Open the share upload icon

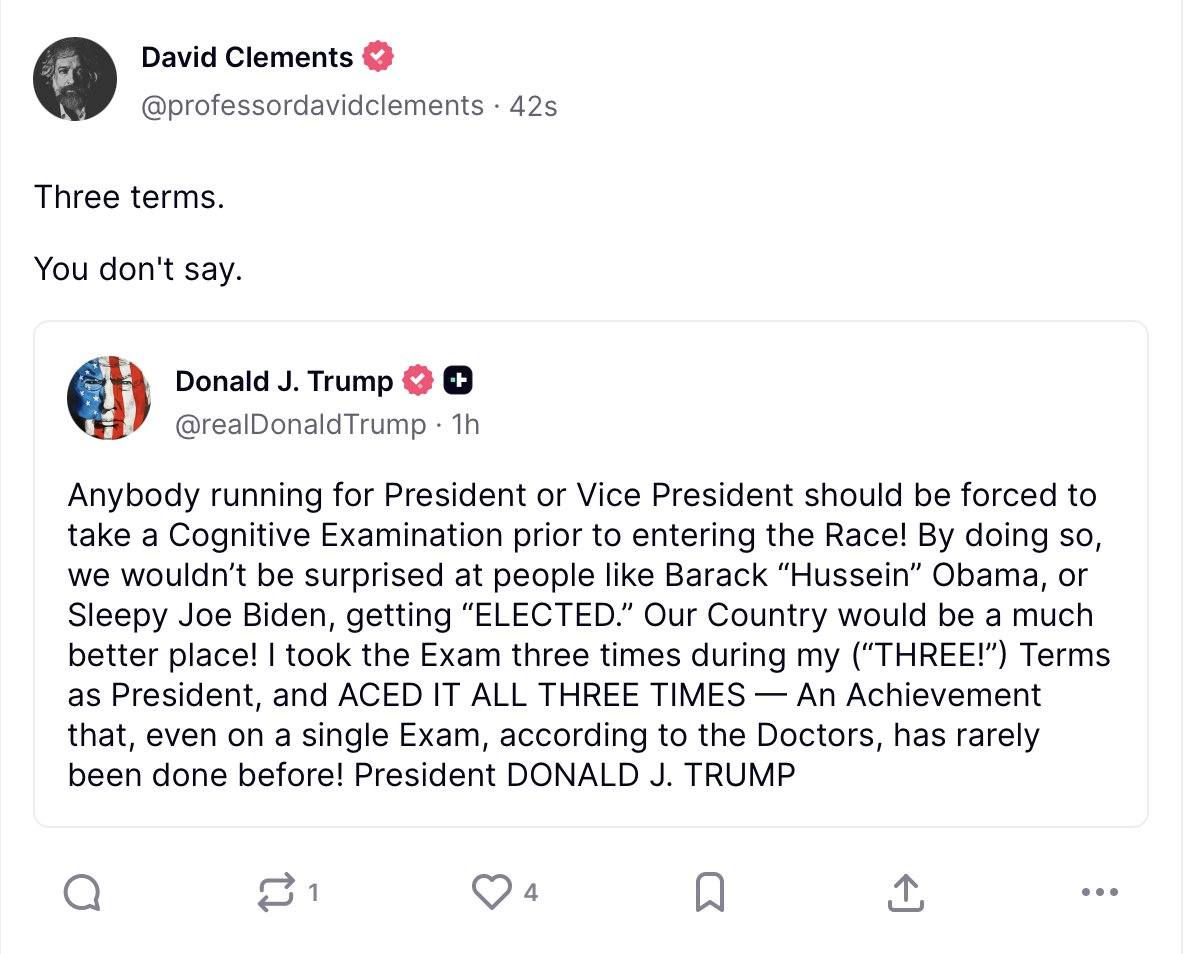tap(903, 893)
